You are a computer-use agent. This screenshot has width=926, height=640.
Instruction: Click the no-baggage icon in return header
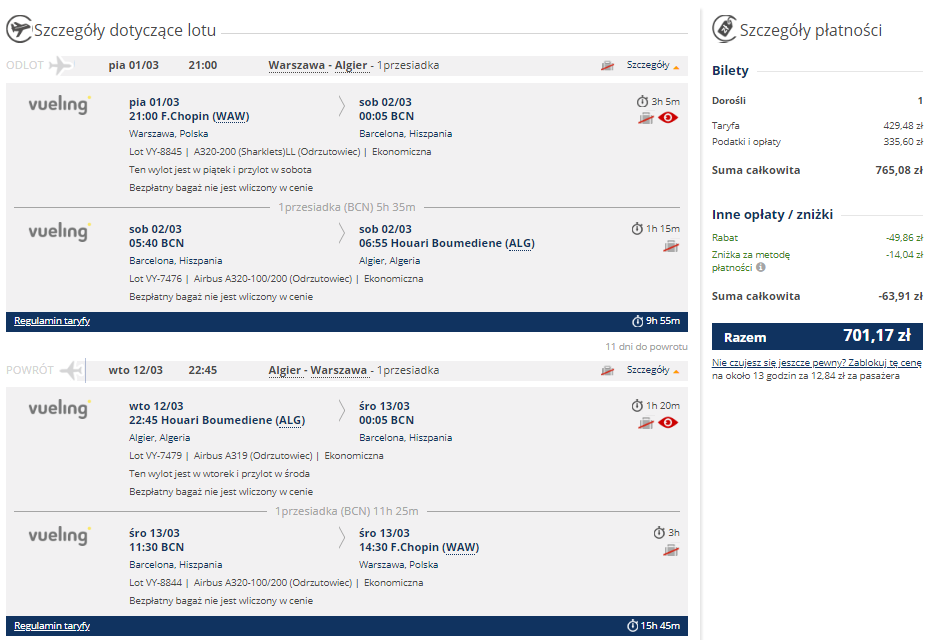pos(607,370)
